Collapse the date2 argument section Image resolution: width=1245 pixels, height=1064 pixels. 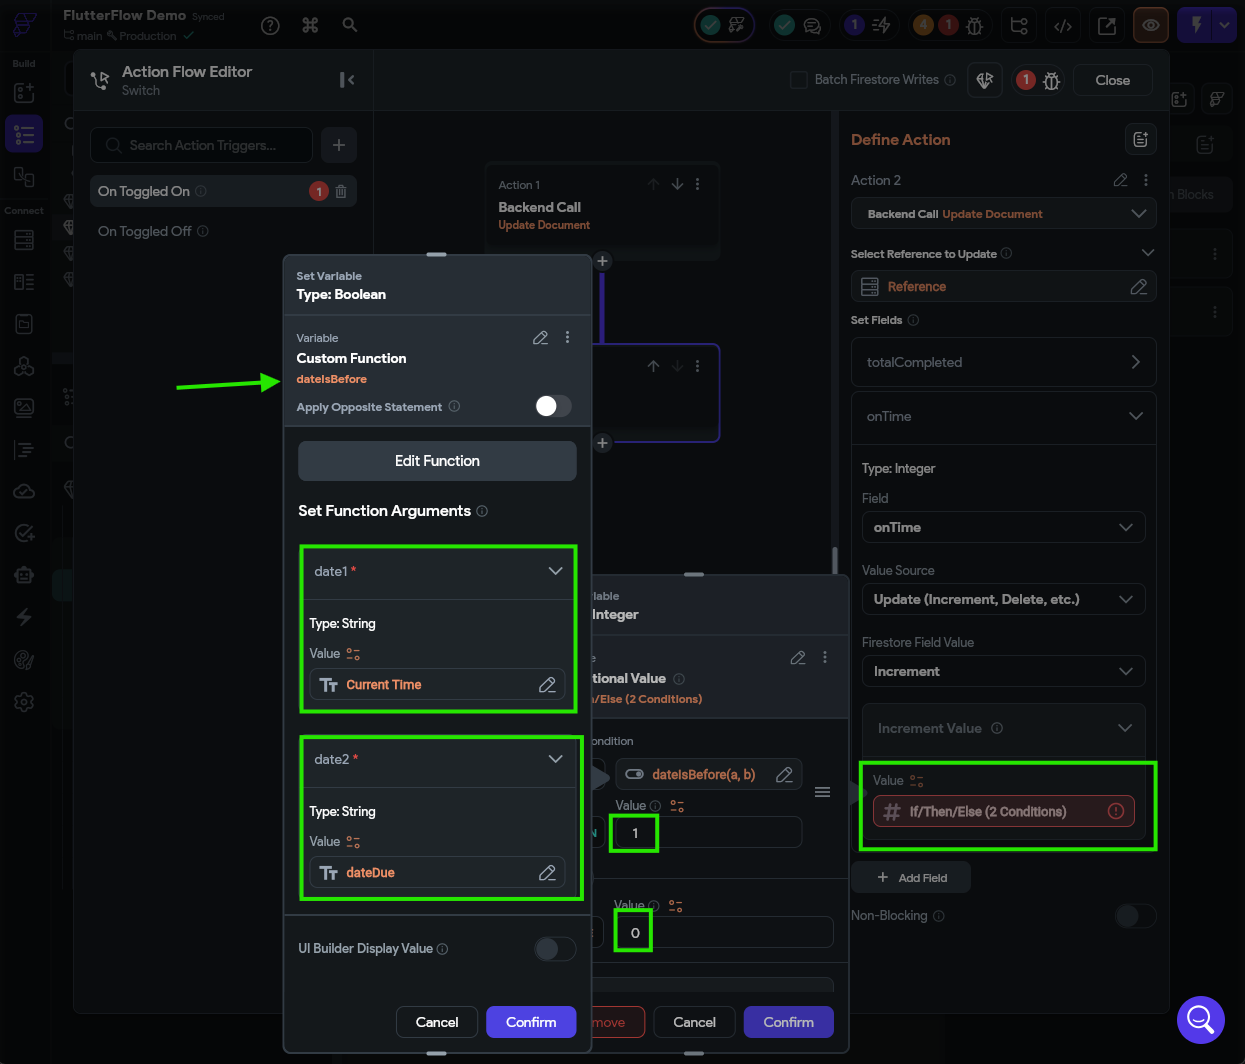point(555,759)
